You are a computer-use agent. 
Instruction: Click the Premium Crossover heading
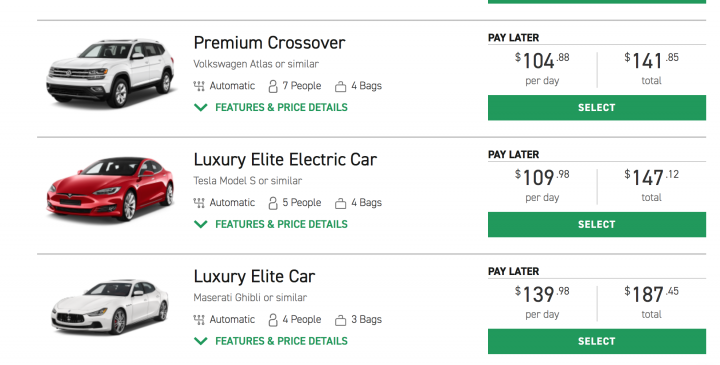[x=269, y=43]
